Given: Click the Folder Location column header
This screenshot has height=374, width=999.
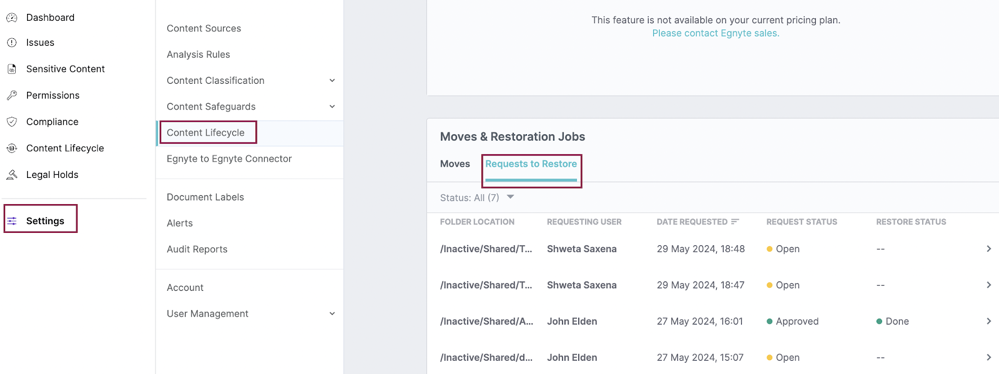Looking at the screenshot, I should click(477, 222).
